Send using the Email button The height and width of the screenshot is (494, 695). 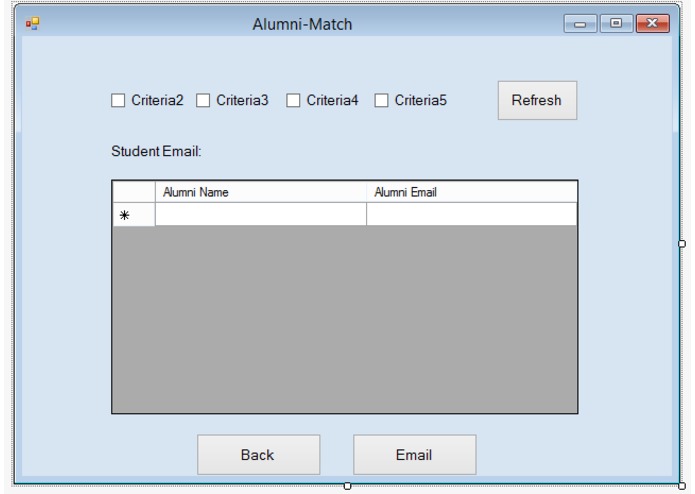click(414, 455)
